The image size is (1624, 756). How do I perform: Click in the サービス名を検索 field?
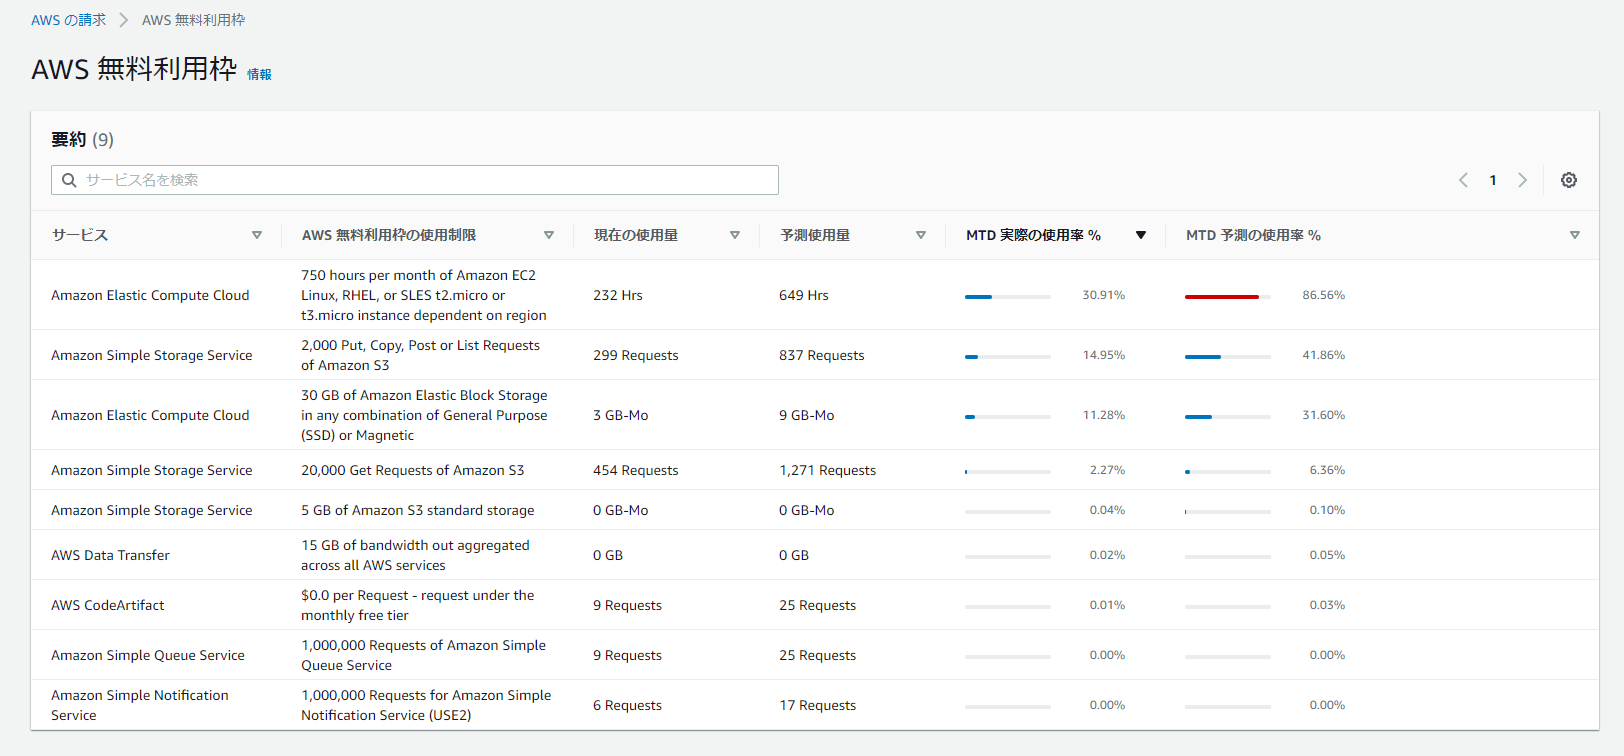420,180
